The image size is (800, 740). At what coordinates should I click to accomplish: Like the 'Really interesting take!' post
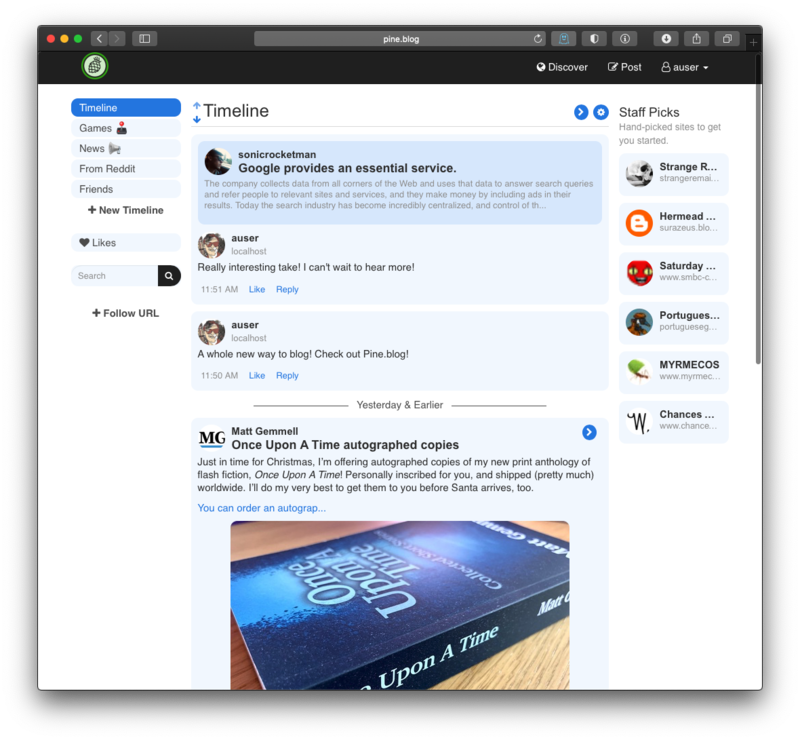(257, 289)
